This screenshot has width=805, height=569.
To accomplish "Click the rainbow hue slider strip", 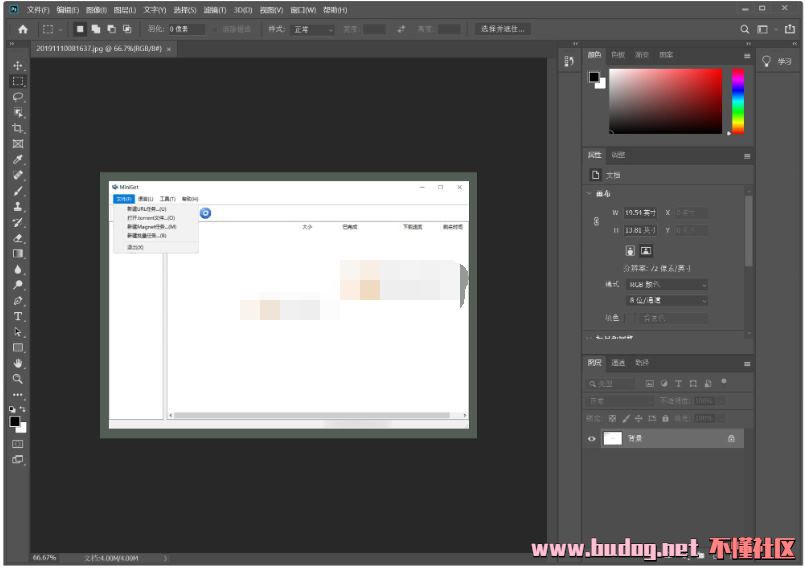I will pyautogui.click(x=737, y=100).
